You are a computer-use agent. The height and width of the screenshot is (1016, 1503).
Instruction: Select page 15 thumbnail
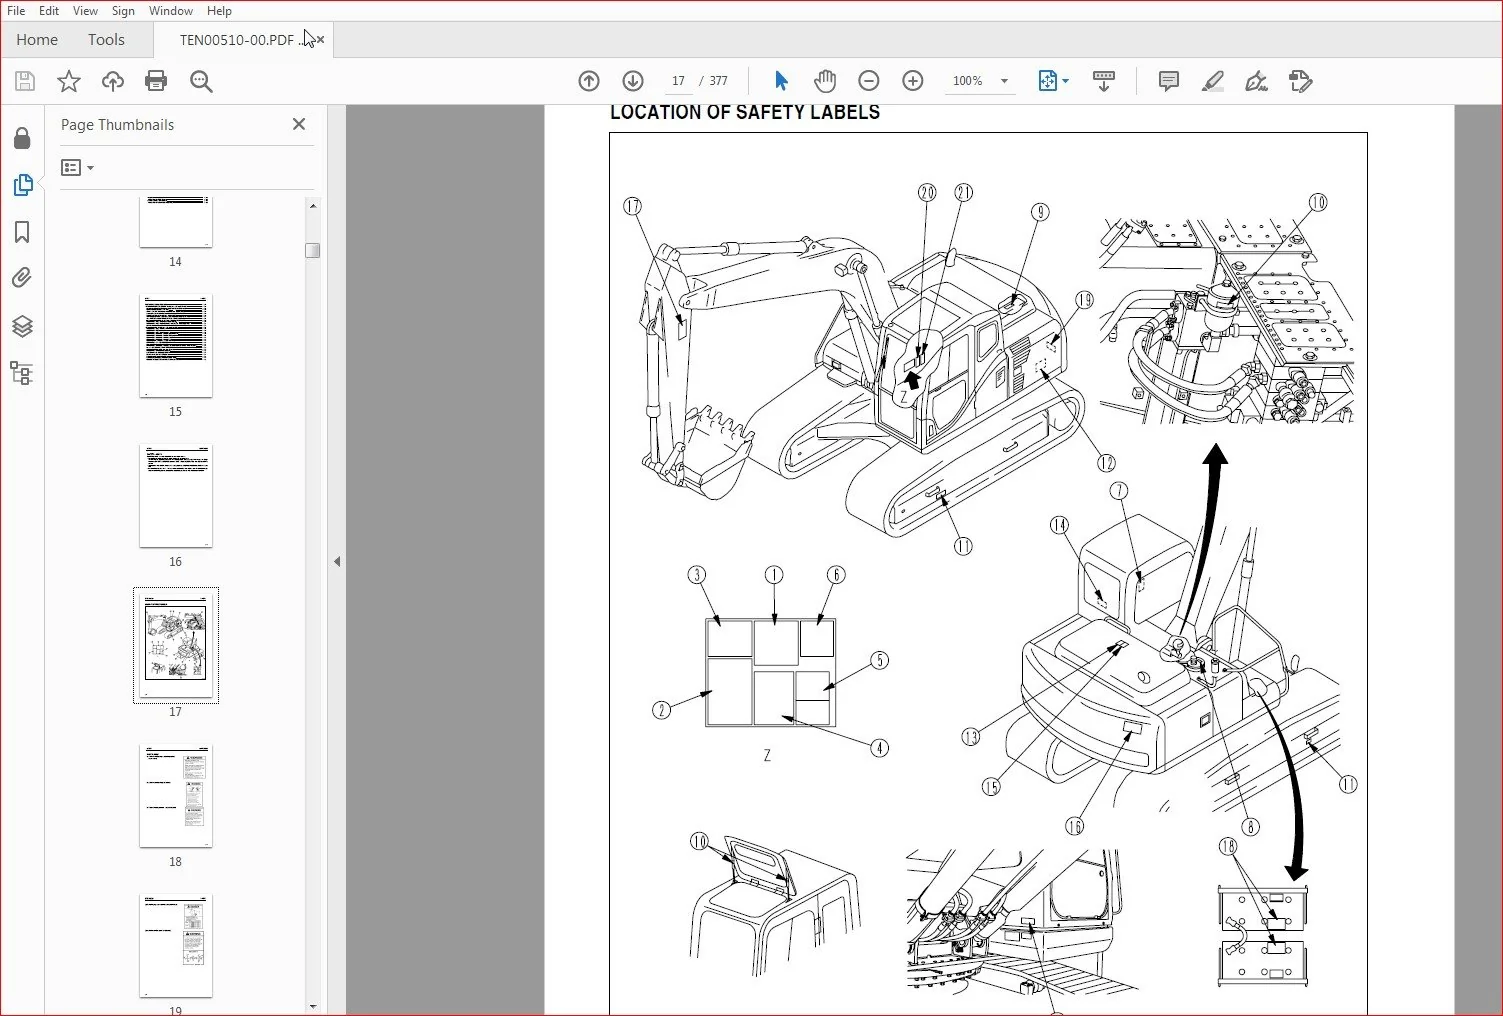tap(175, 346)
